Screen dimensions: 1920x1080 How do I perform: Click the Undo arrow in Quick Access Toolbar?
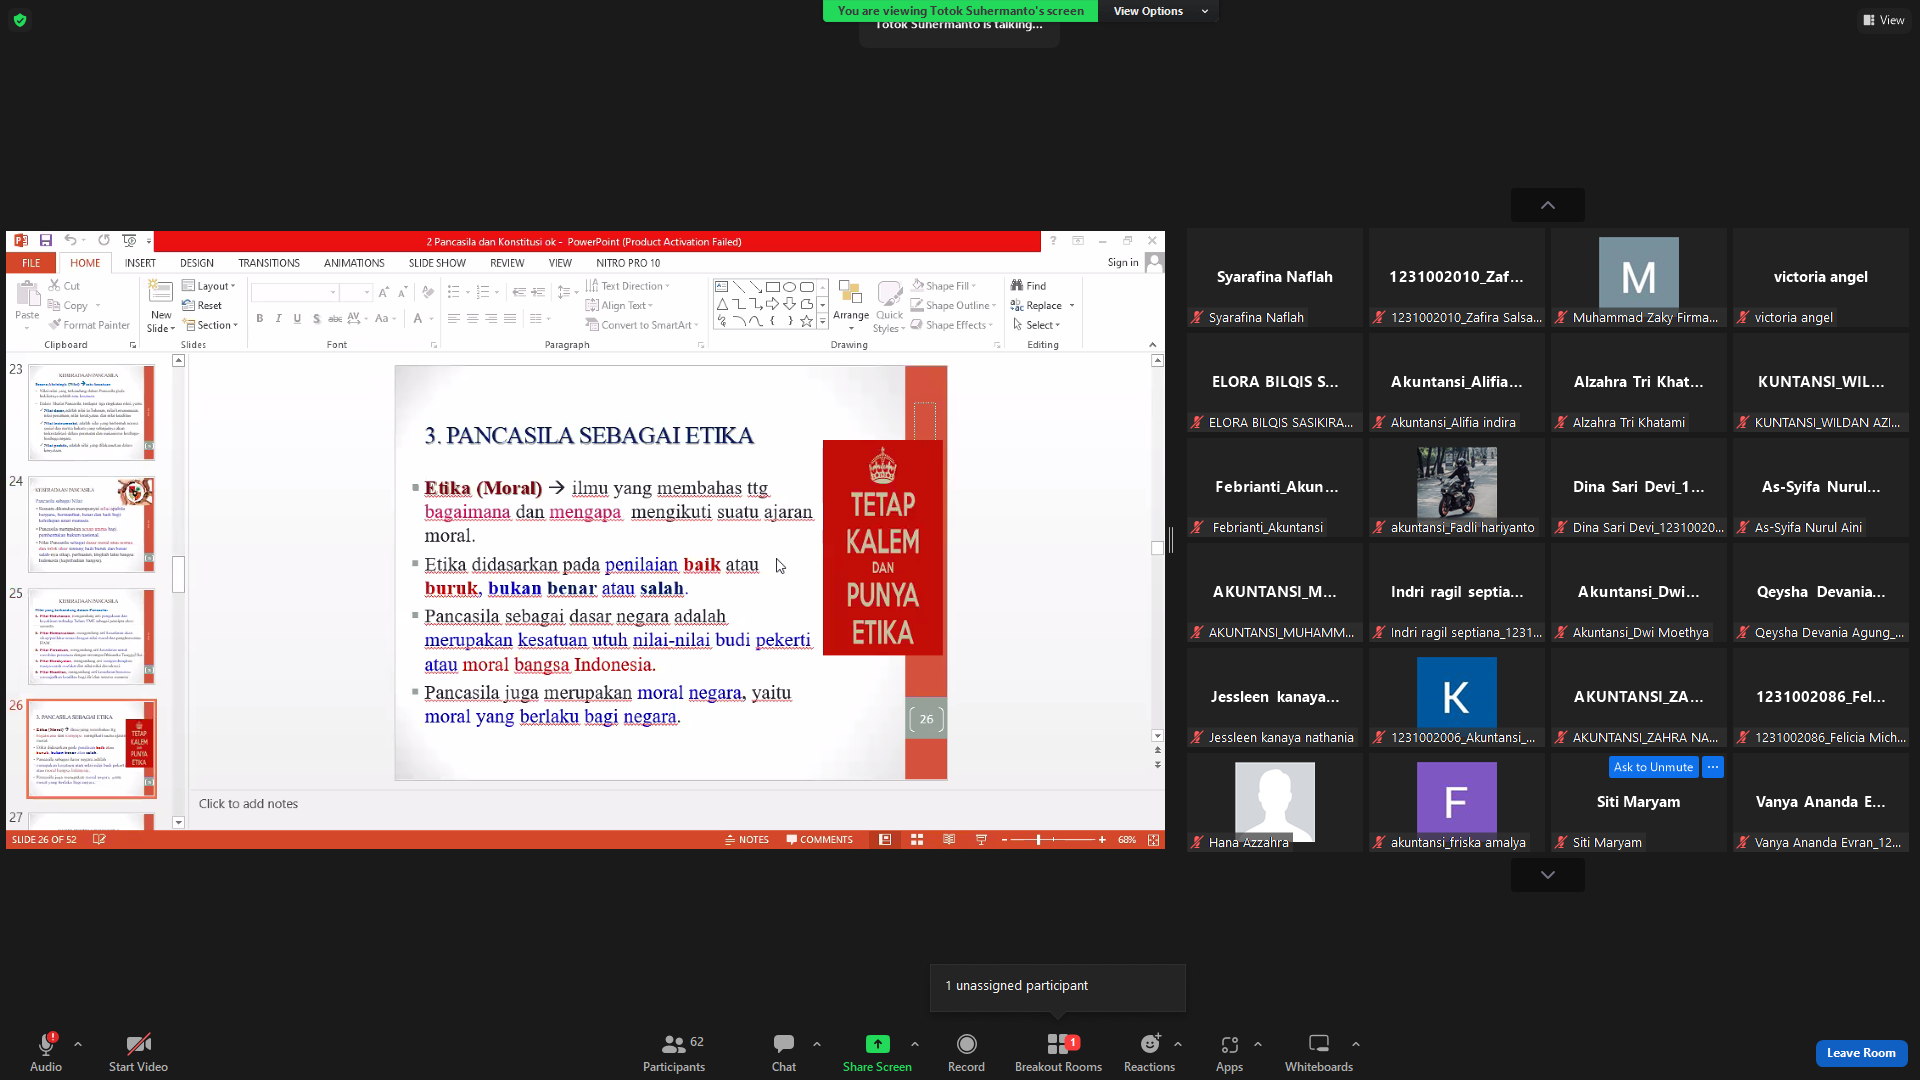[x=70, y=241]
